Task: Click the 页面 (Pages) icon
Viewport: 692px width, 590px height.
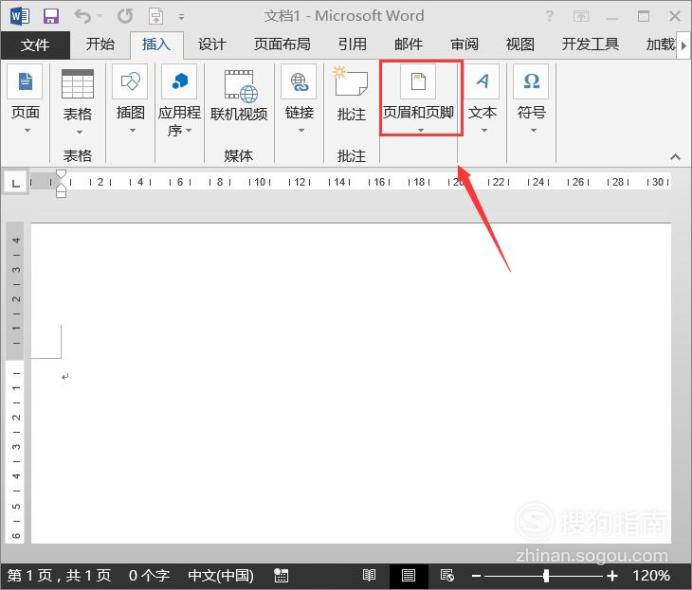Action: (x=25, y=82)
